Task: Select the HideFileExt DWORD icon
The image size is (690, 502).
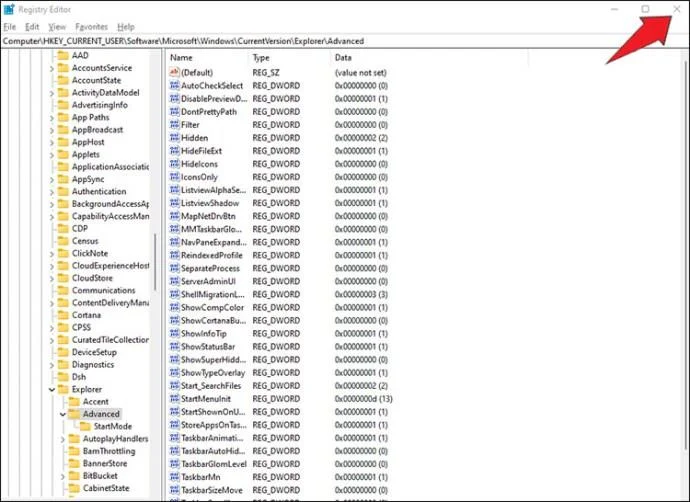Action: point(175,150)
